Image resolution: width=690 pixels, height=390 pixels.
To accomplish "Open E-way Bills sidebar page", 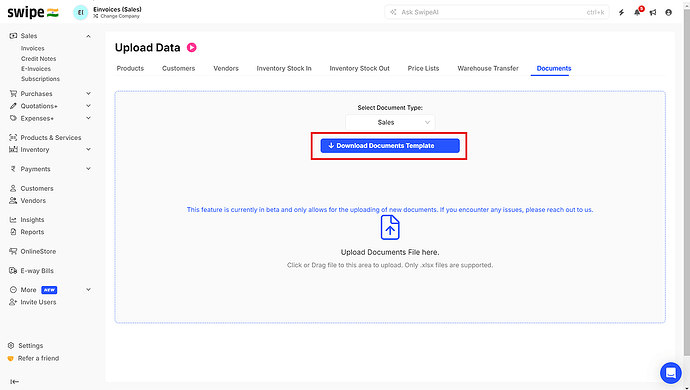I will tap(37, 271).
